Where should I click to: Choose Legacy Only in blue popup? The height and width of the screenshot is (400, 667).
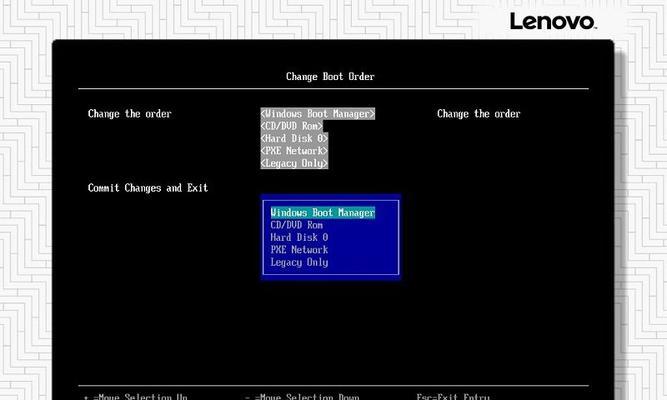299,262
